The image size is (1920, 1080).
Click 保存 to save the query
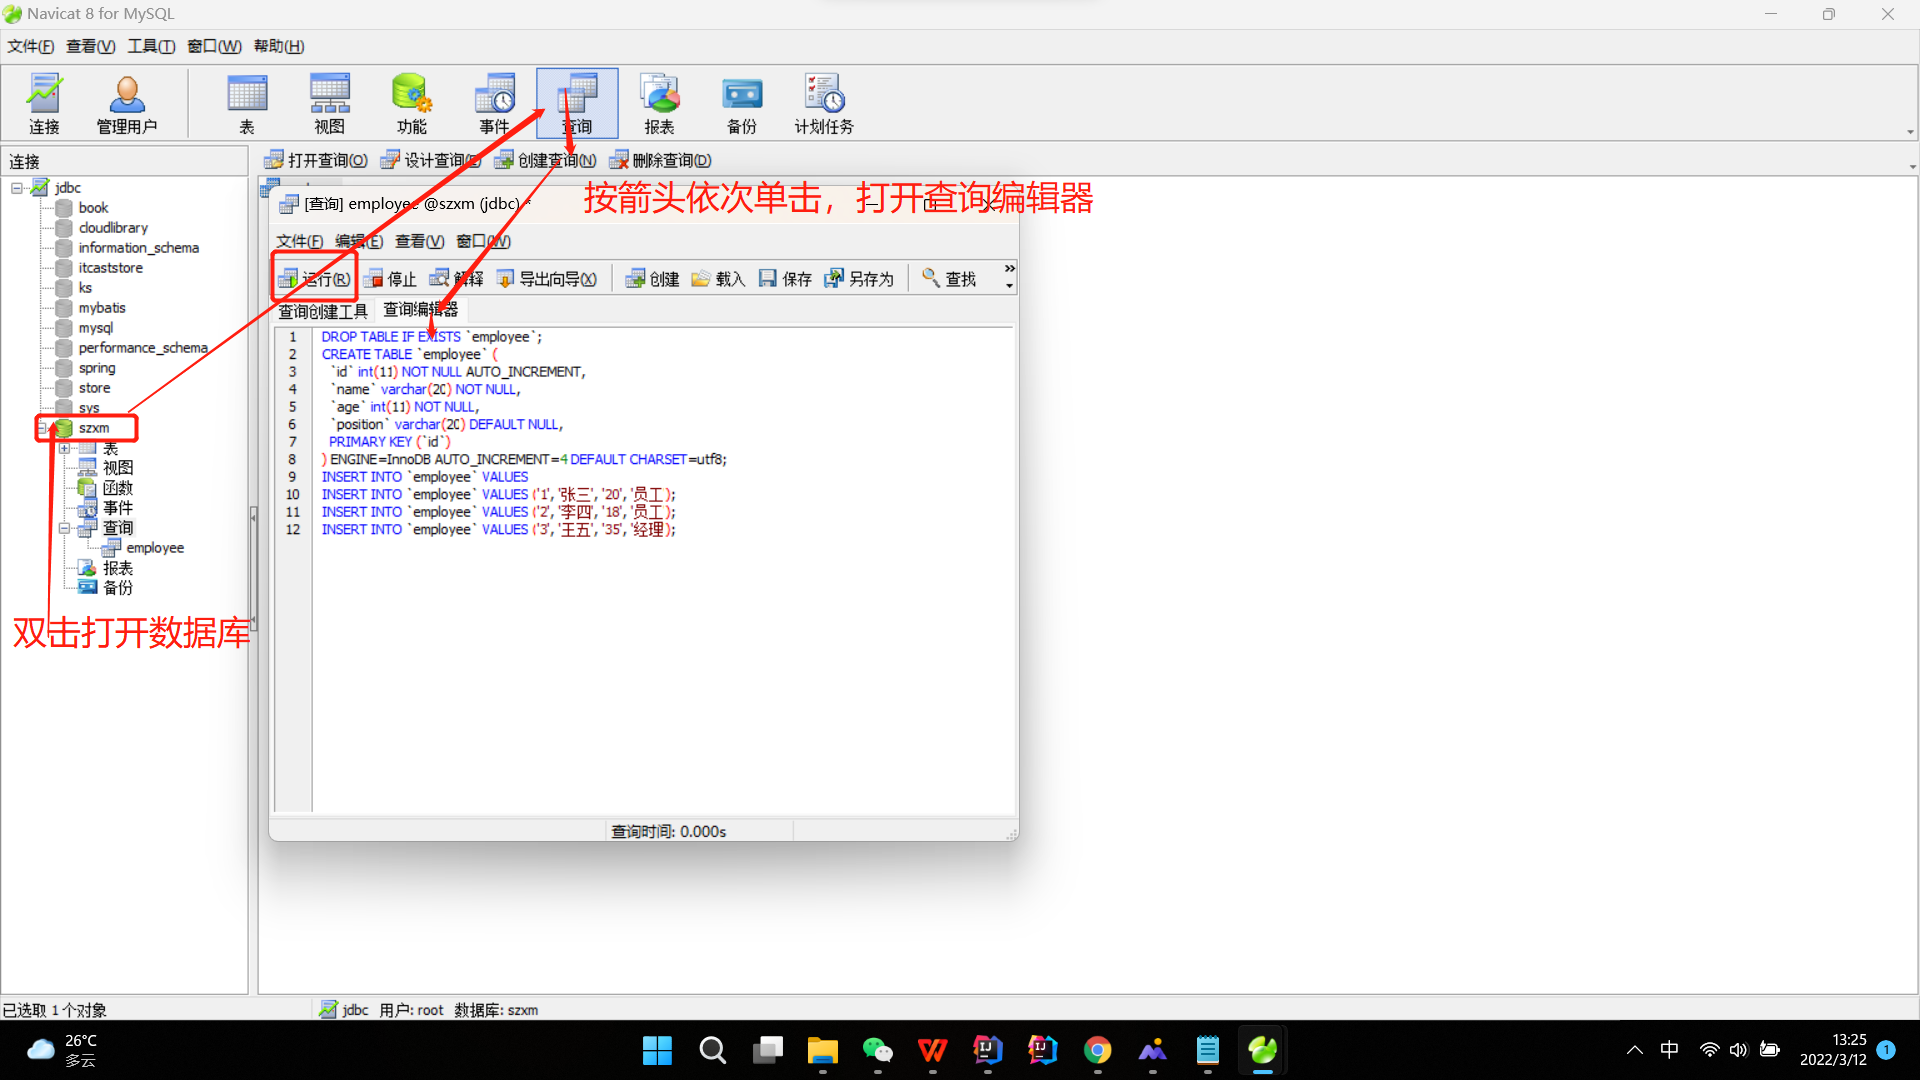pyautogui.click(x=786, y=279)
